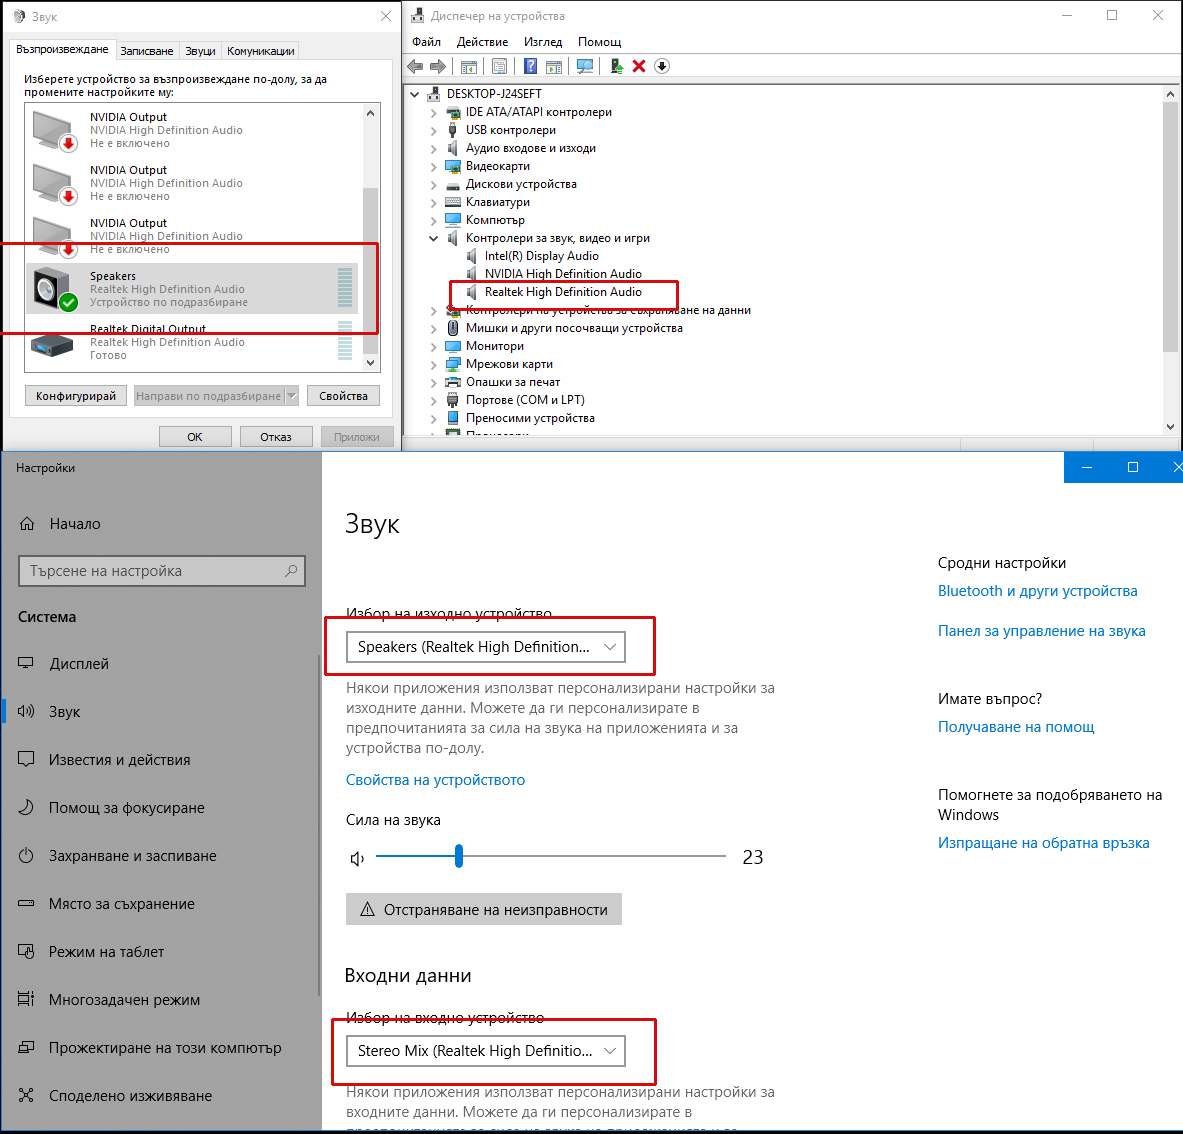
Task: Click the playback device list scroll-down arrow
Action: tap(370, 363)
